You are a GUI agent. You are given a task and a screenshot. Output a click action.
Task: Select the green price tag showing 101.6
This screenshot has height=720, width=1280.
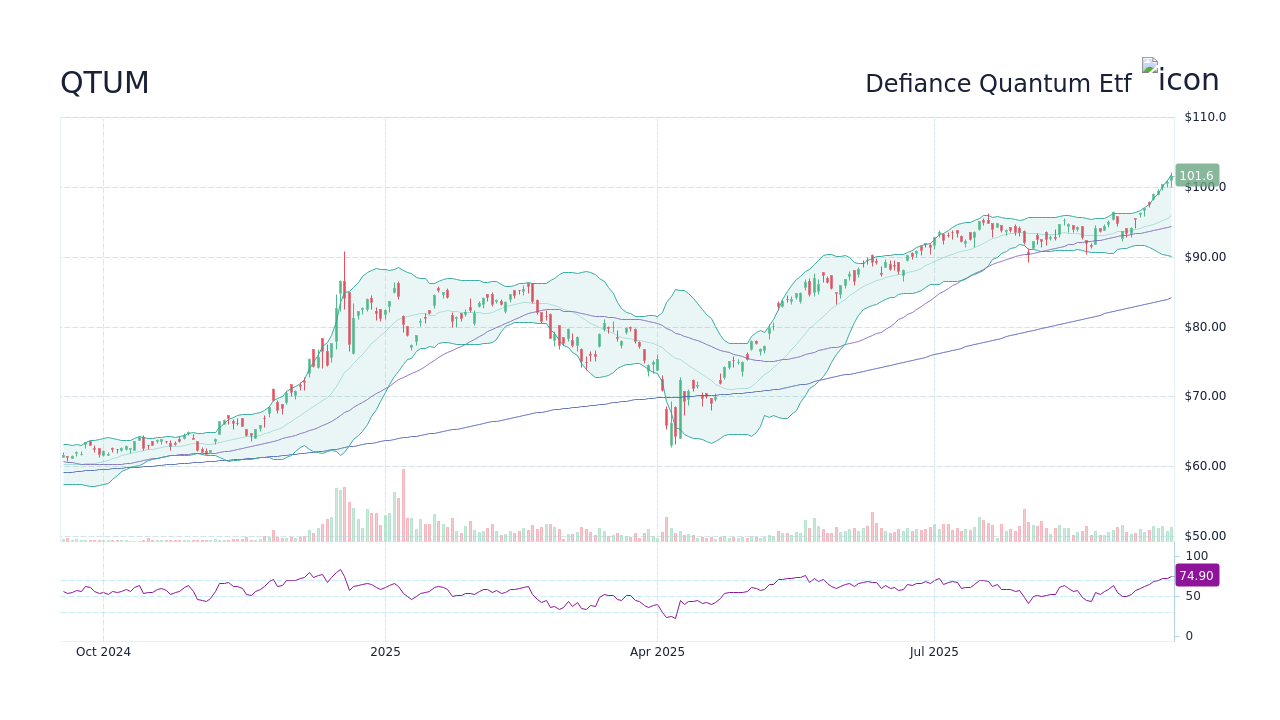1196,175
